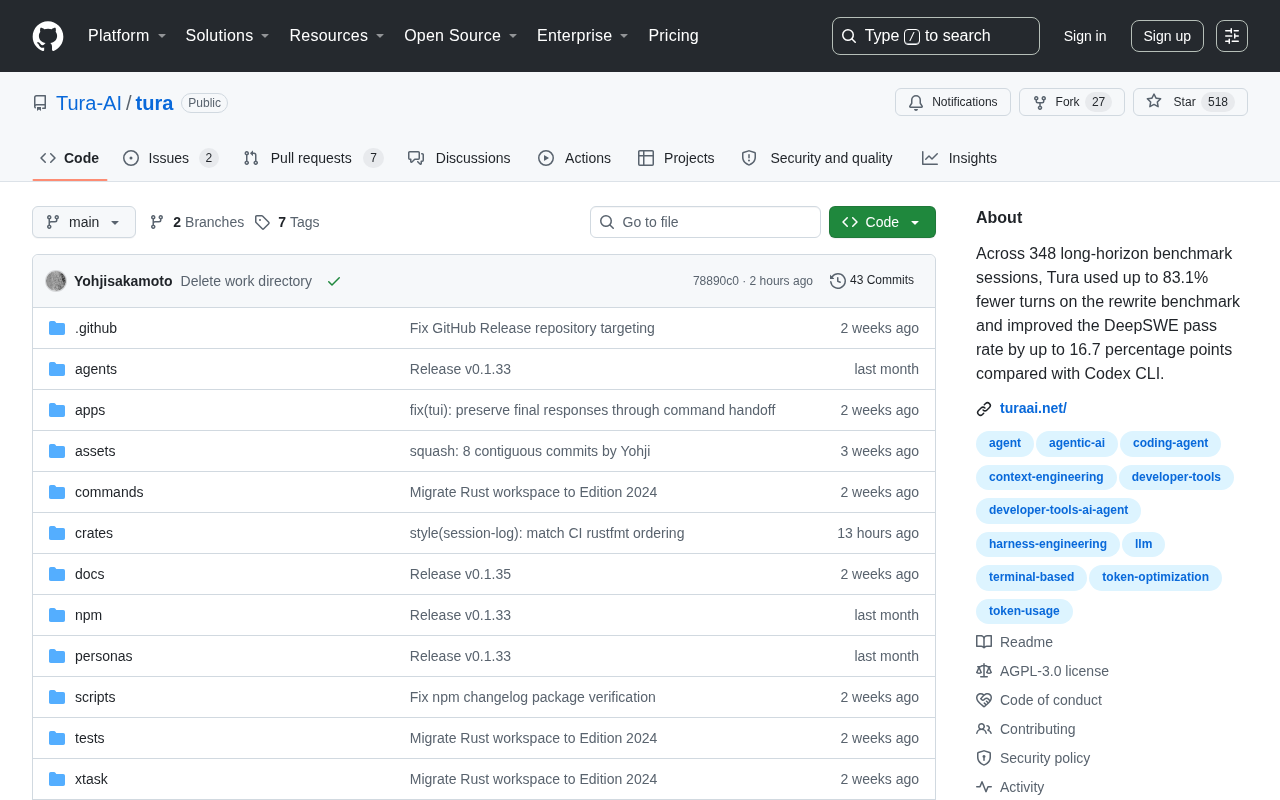Open the Delete work directory commit message
The image size is (1280, 800).
[246, 281]
